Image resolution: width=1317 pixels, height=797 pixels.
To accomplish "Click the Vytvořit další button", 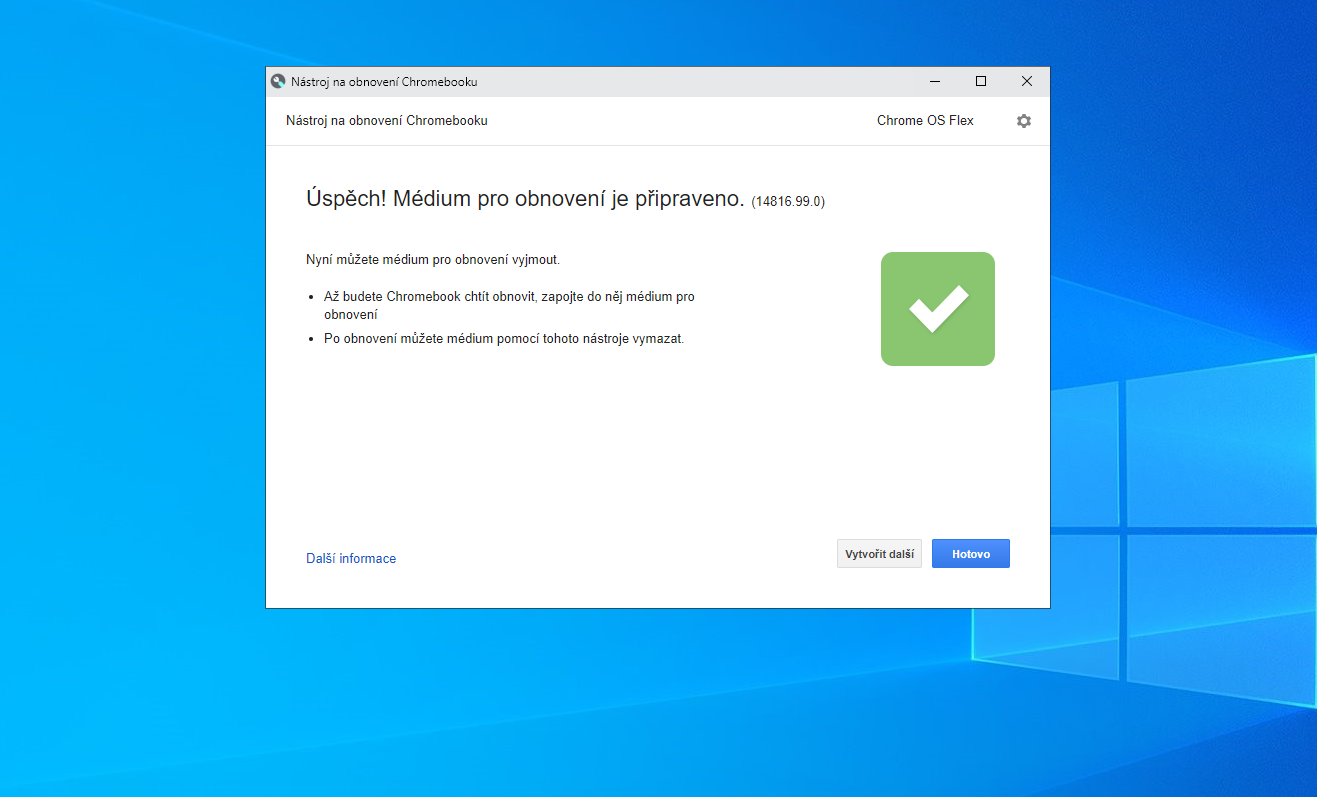I will click(x=879, y=554).
